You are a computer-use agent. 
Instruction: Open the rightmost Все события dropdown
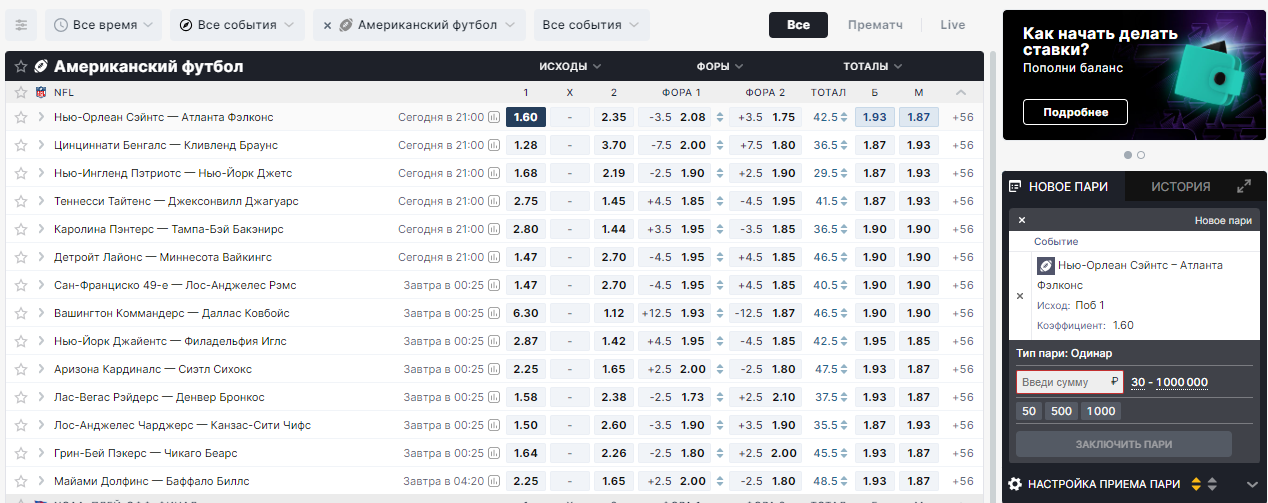(x=591, y=25)
